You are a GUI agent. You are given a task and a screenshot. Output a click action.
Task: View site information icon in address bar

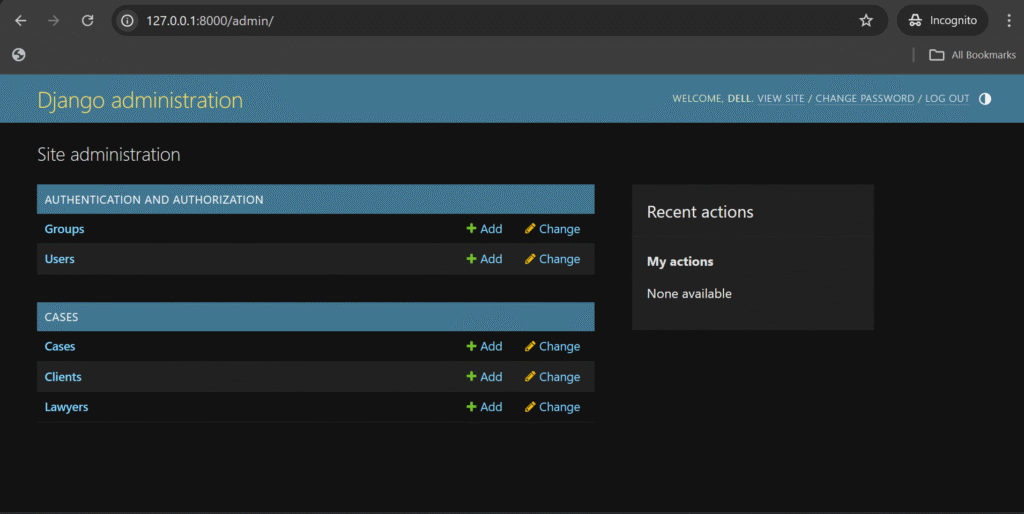[127, 21]
